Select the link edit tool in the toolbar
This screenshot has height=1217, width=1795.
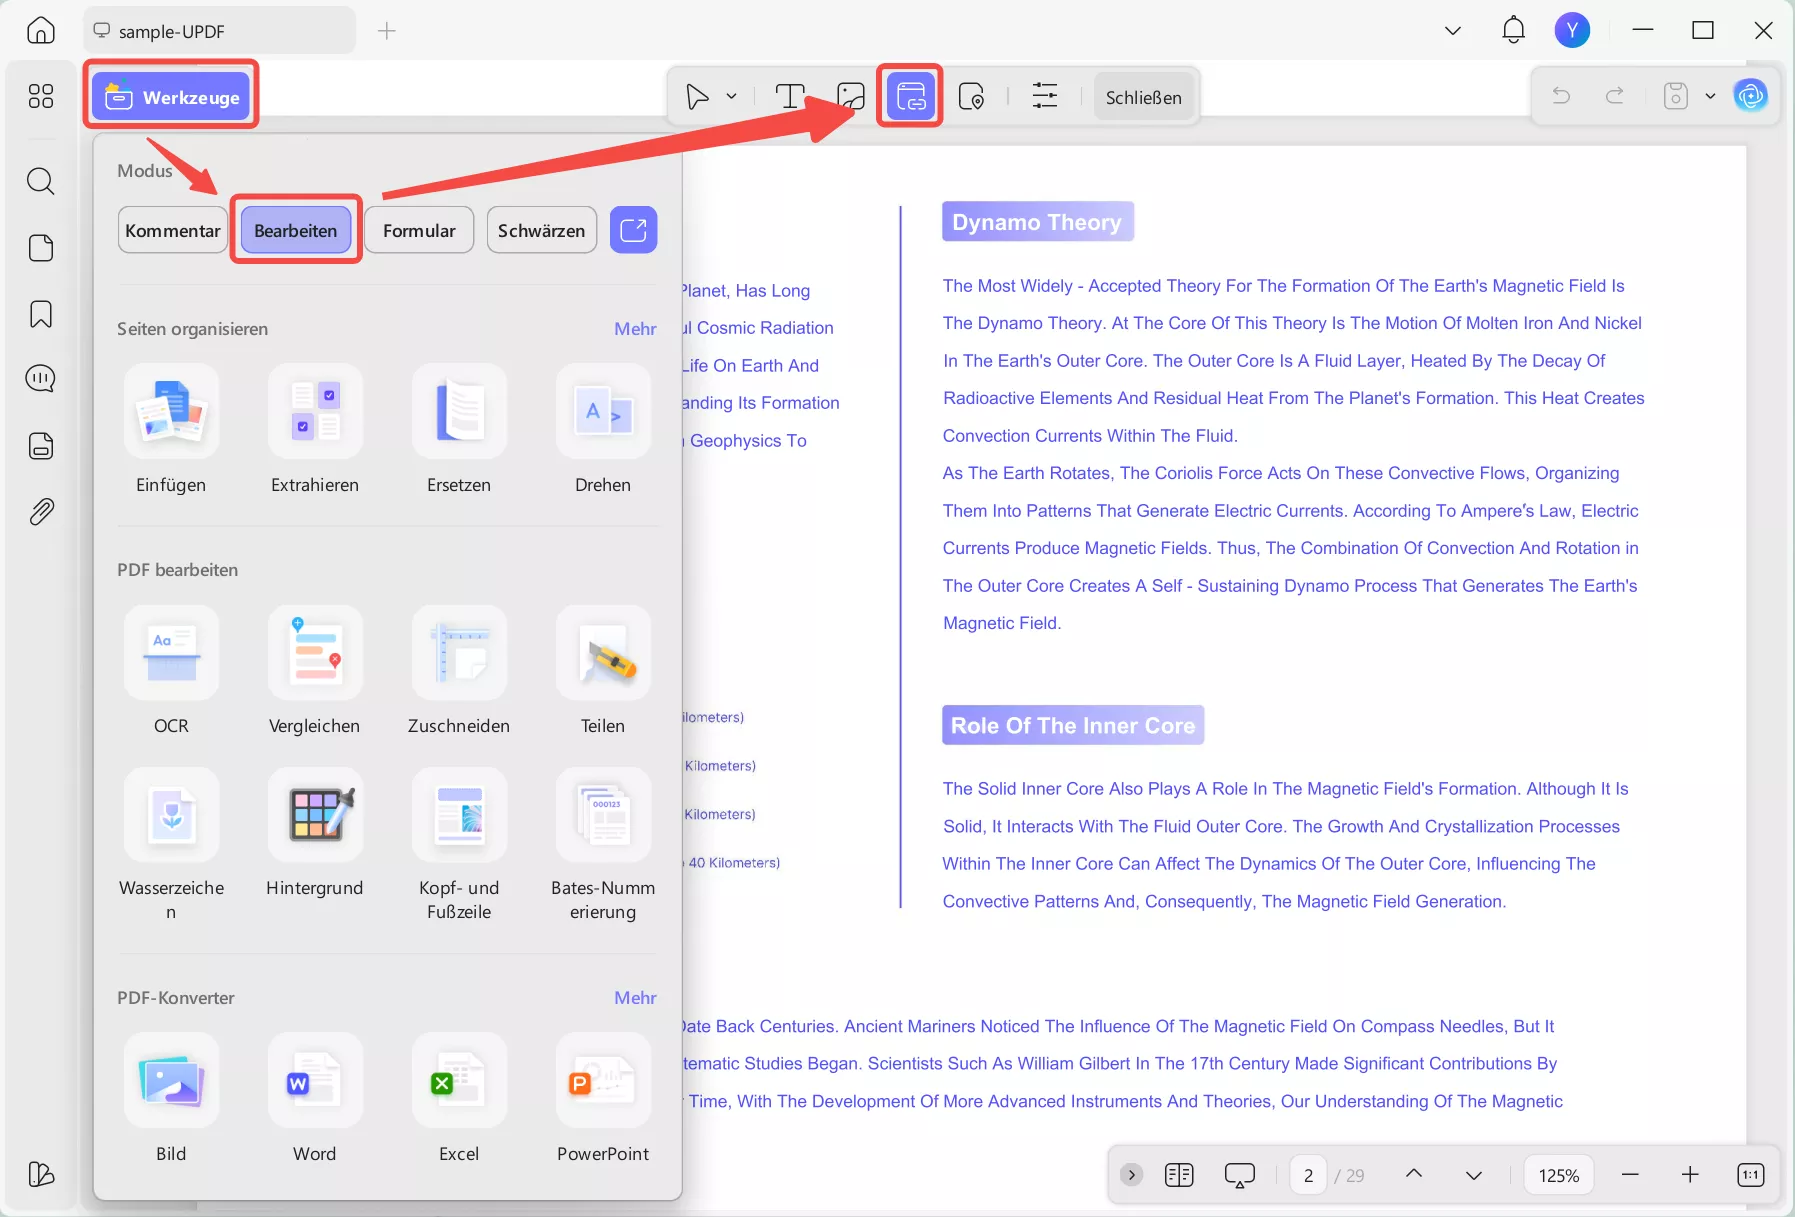click(x=910, y=96)
